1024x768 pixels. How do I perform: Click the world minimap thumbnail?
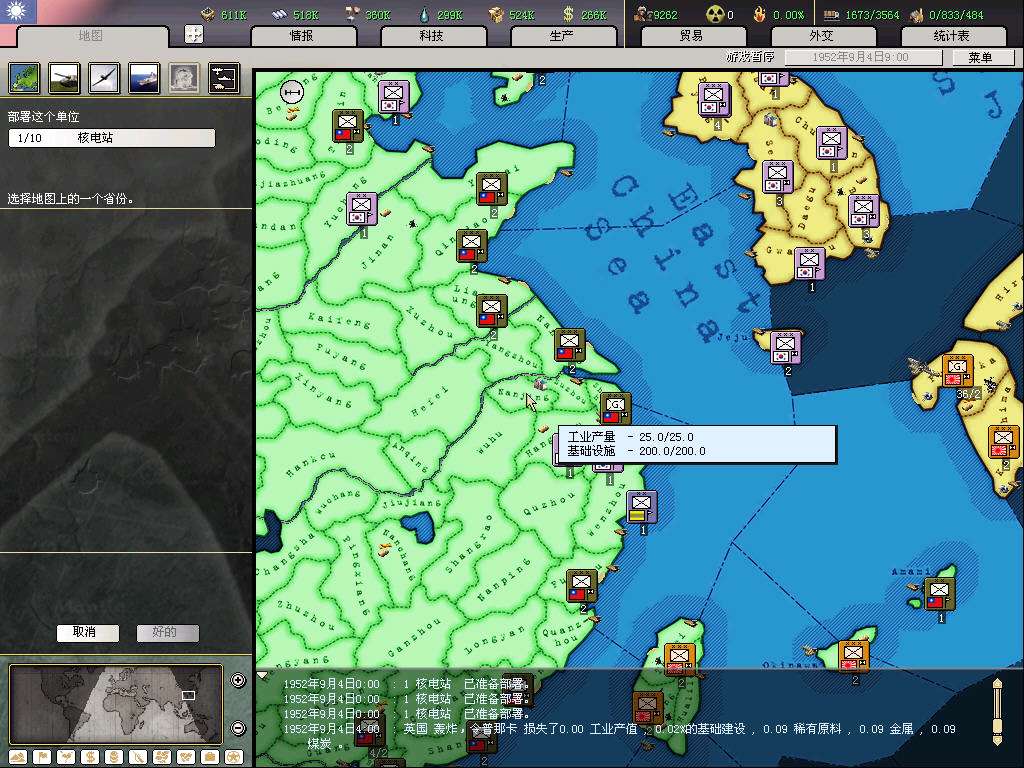click(x=116, y=704)
